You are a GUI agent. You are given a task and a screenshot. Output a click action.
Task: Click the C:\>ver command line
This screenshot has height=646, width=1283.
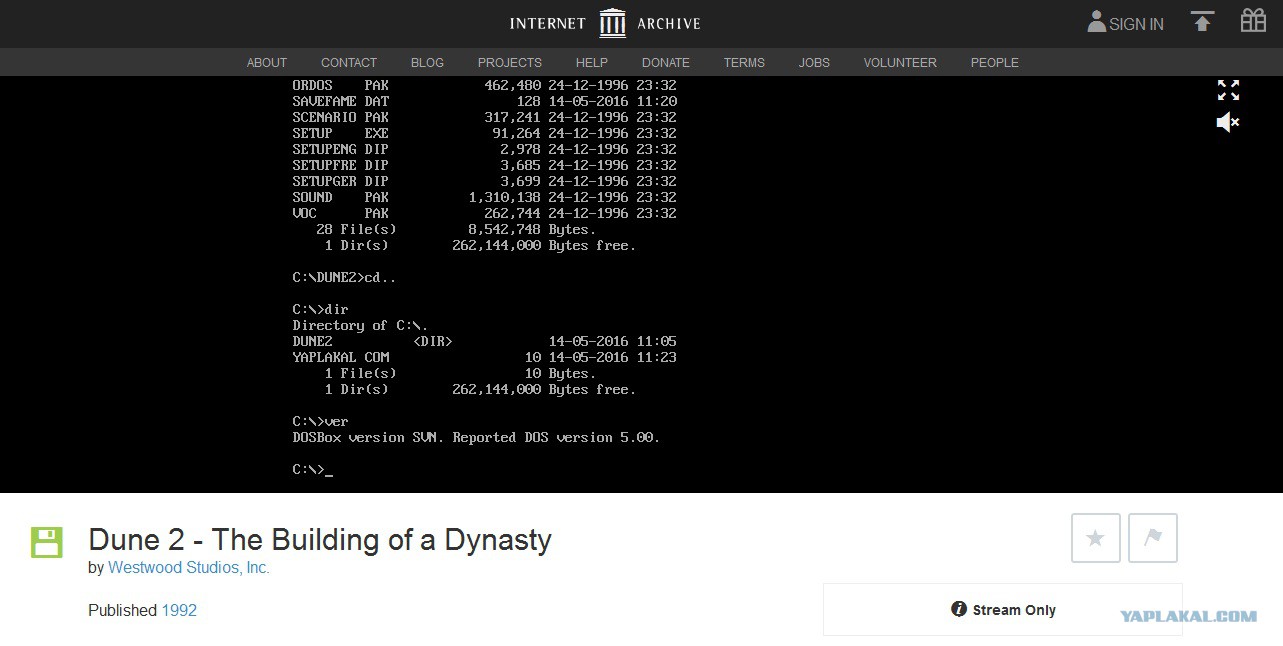320,421
